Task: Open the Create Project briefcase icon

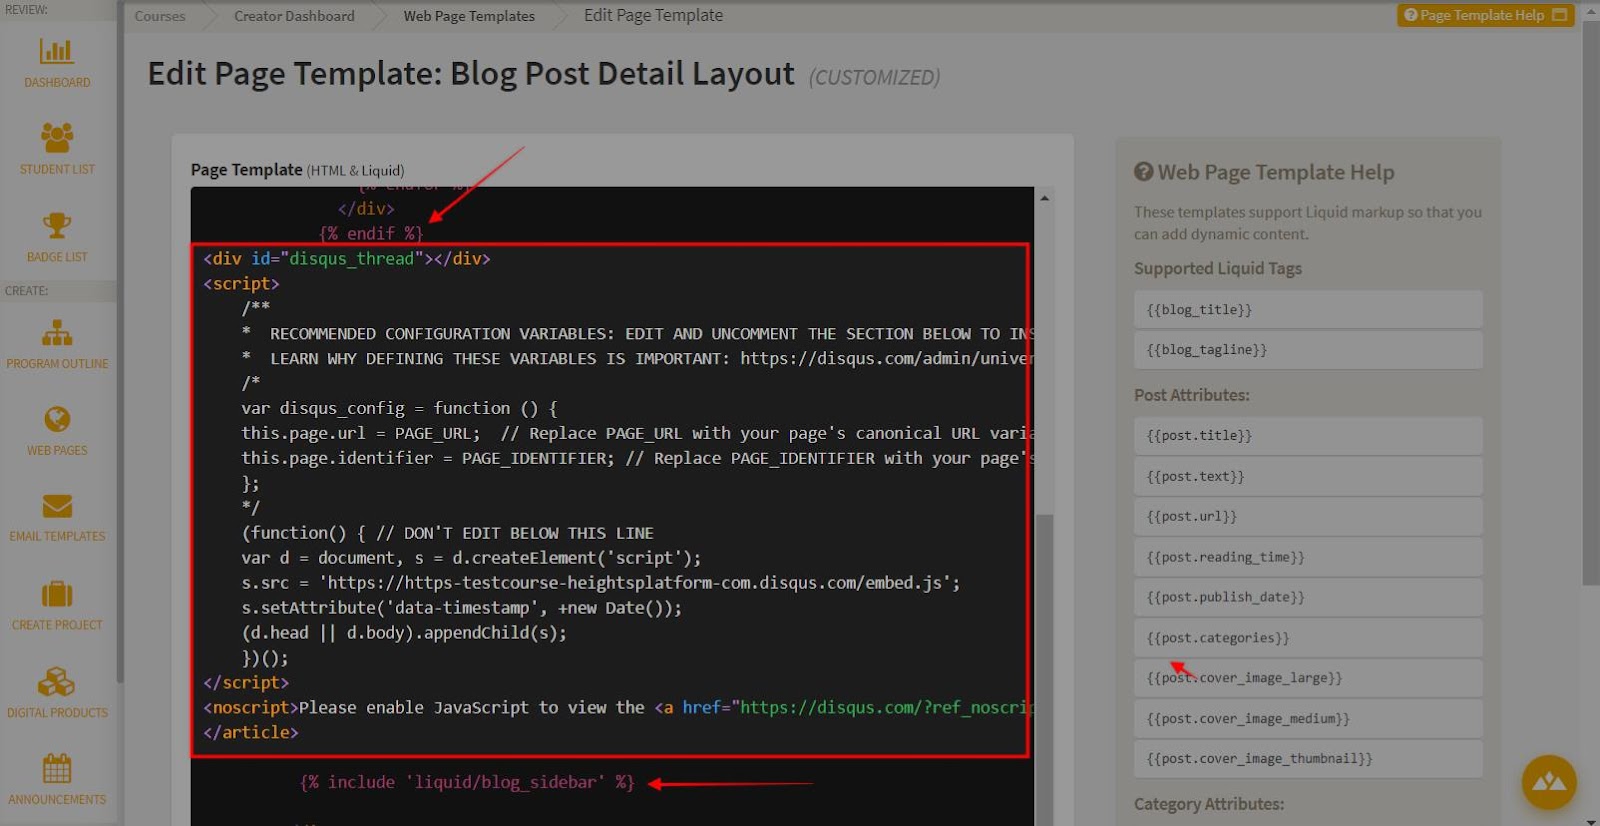Action: click(x=57, y=594)
